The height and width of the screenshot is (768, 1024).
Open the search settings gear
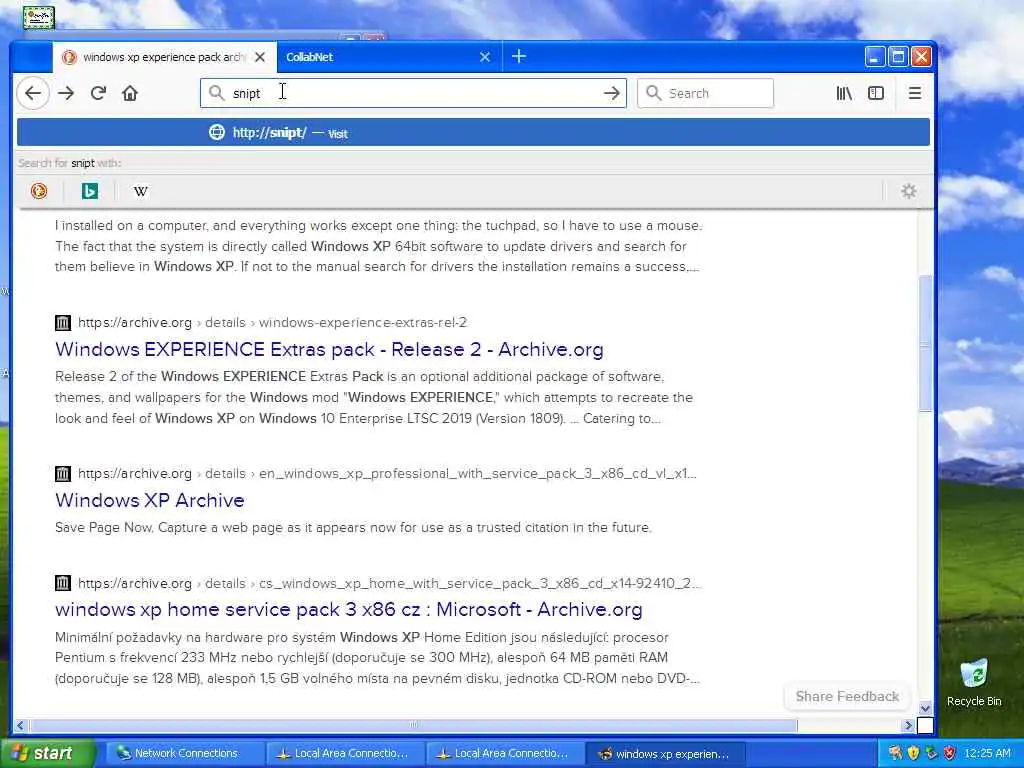coord(908,191)
